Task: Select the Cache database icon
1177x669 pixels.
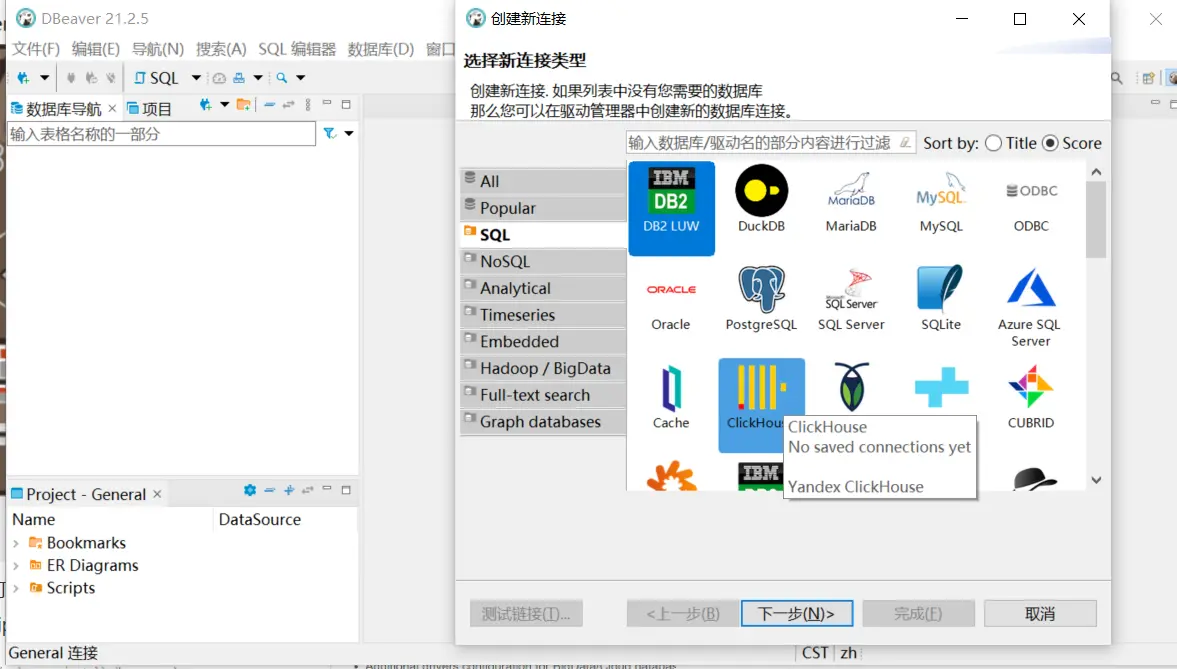Action: (x=670, y=396)
